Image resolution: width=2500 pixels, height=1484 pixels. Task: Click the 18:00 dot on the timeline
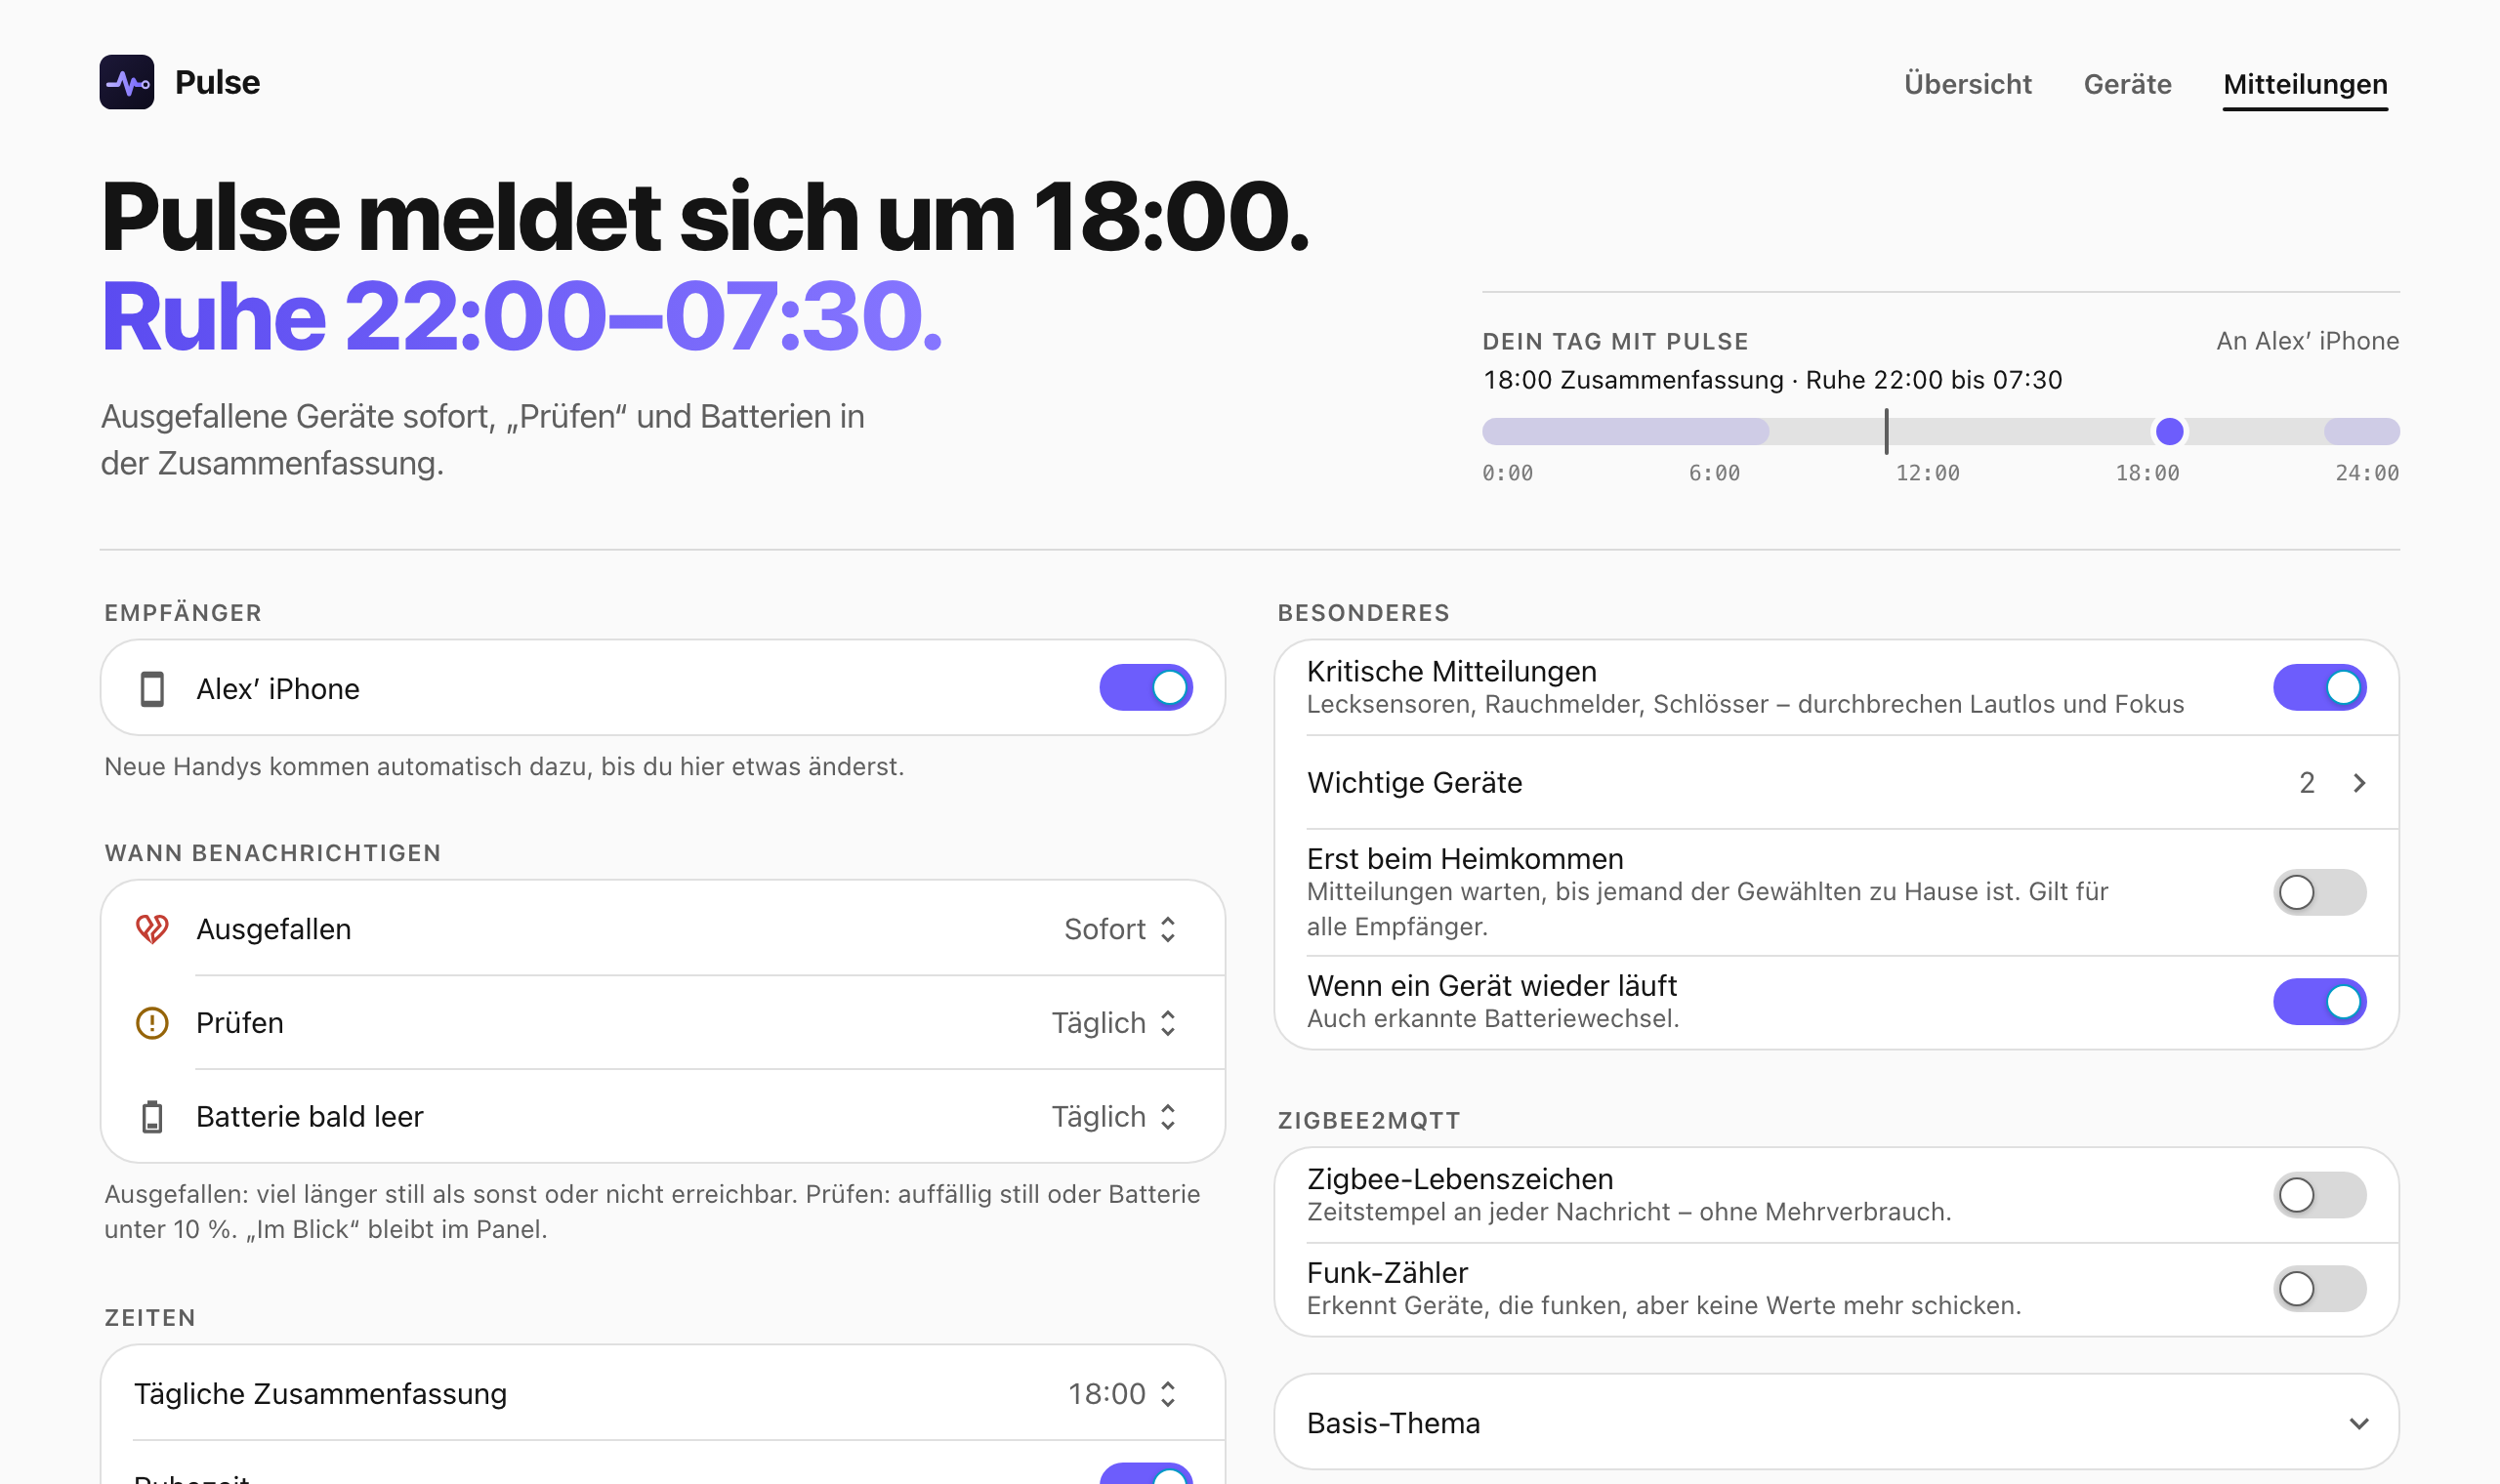[2169, 432]
